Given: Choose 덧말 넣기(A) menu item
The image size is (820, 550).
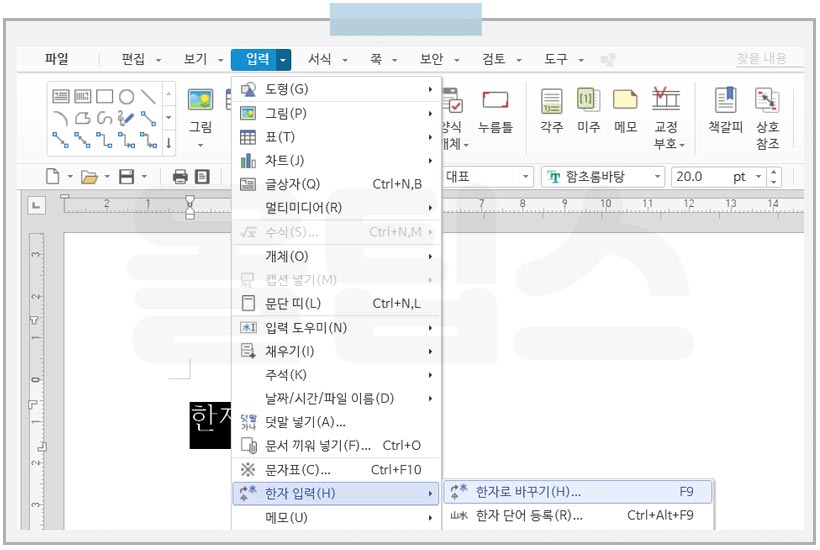Looking at the screenshot, I should pyautogui.click(x=336, y=422).
